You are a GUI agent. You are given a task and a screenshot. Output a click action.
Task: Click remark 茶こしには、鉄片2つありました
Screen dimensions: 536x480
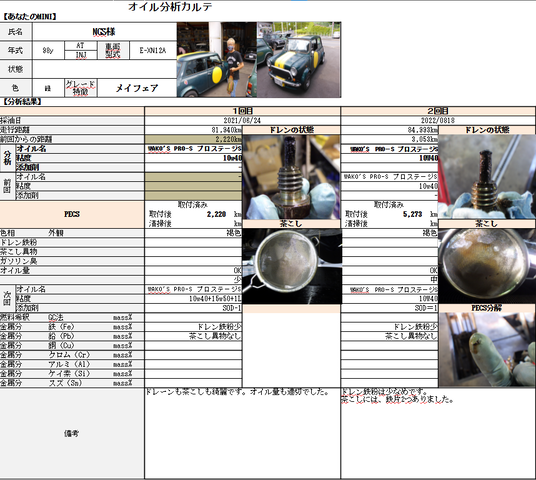pos(397,399)
